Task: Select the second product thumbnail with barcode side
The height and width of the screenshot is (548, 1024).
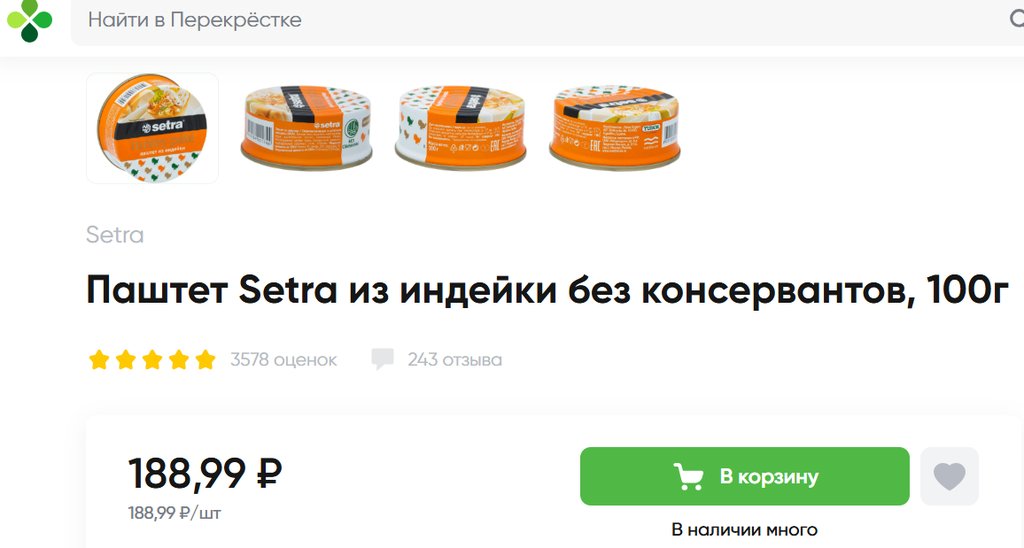Action: coord(306,127)
